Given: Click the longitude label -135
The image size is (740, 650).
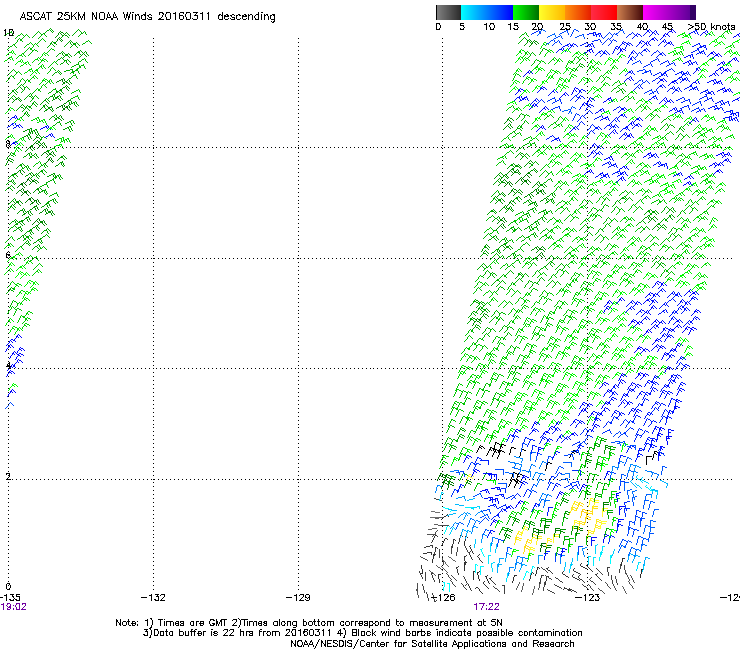Looking at the screenshot, I should pos(10,598).
